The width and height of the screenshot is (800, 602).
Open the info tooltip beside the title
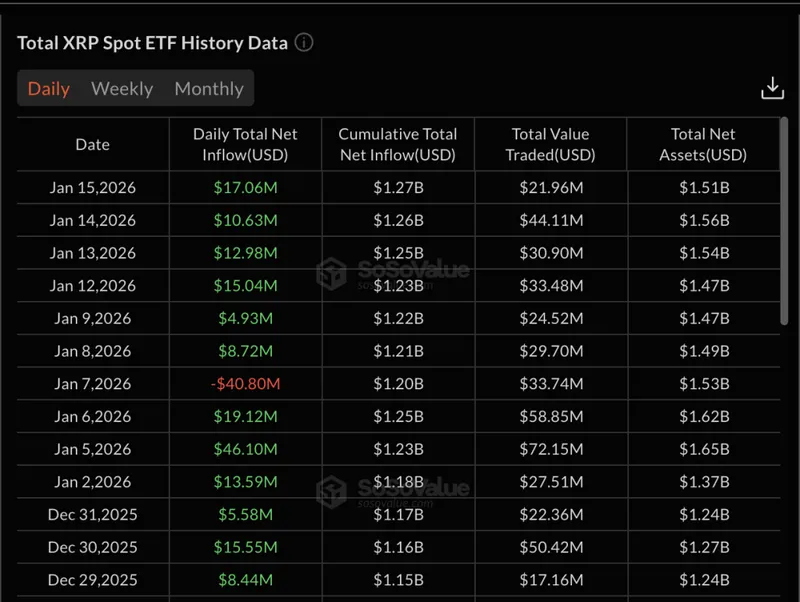coord(302,42)
